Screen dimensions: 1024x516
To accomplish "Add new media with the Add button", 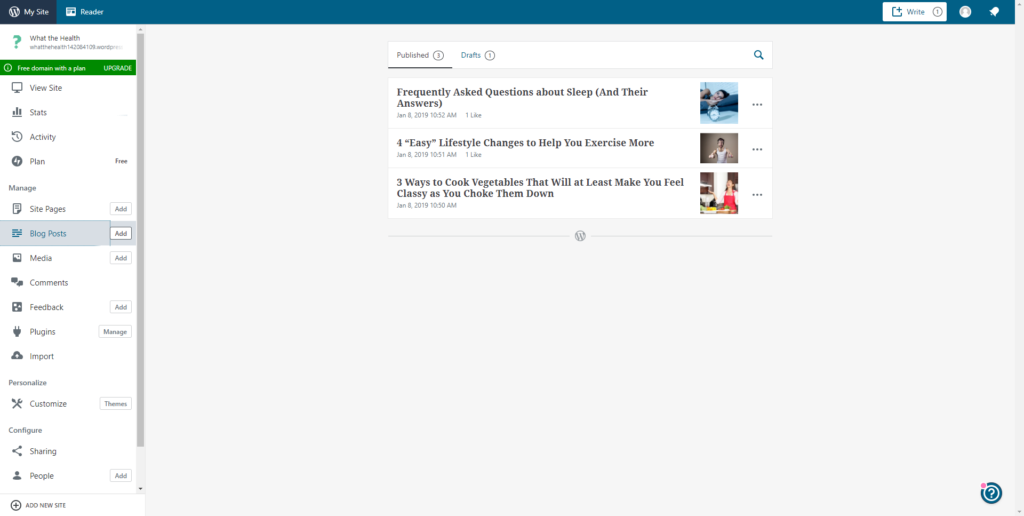I will click(121, 258).
